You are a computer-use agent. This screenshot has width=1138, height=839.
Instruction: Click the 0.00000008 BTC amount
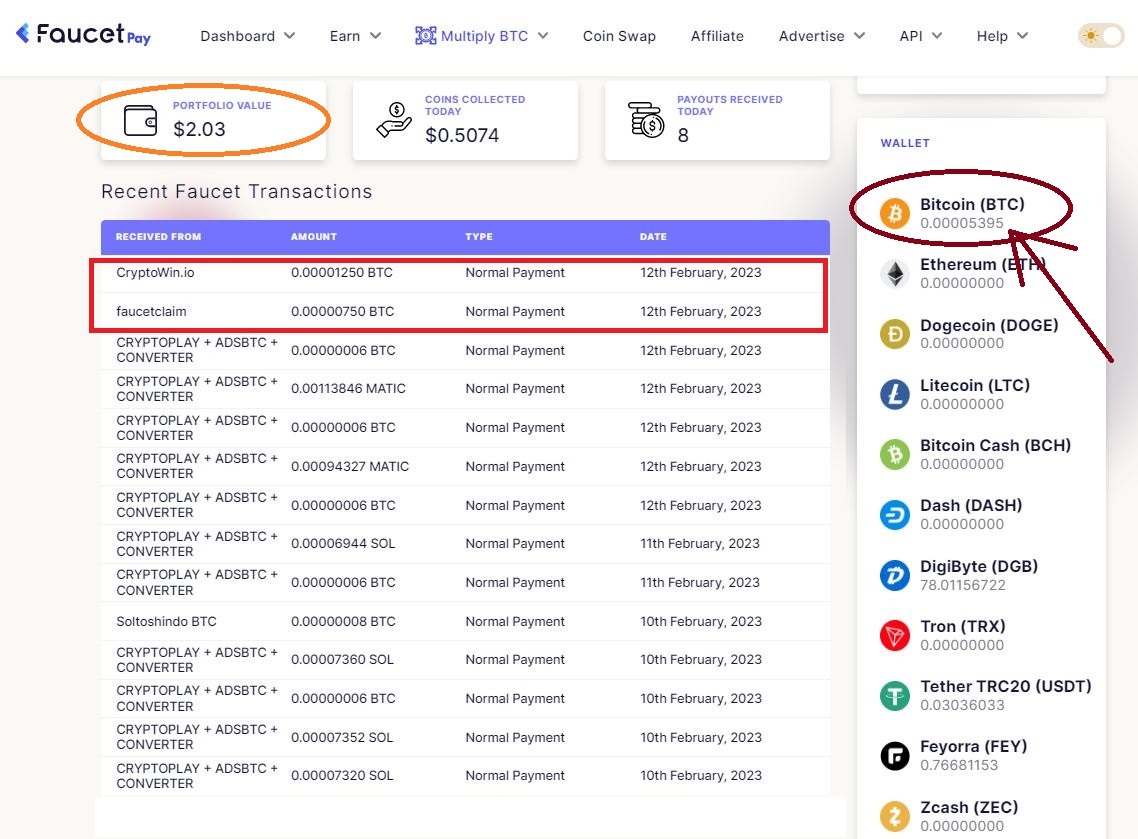click(343, 621)
